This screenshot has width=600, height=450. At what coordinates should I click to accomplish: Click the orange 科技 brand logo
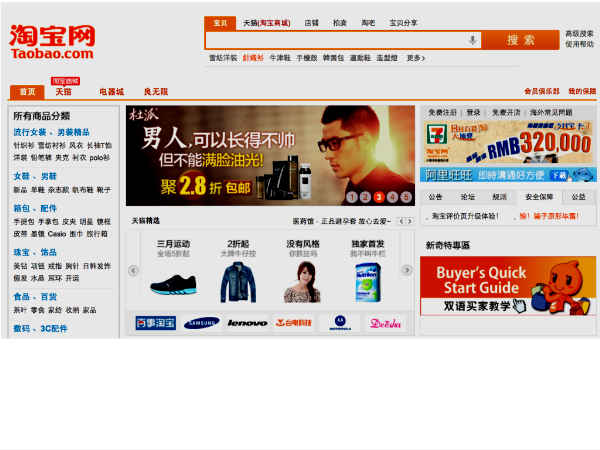coord(293,323)
